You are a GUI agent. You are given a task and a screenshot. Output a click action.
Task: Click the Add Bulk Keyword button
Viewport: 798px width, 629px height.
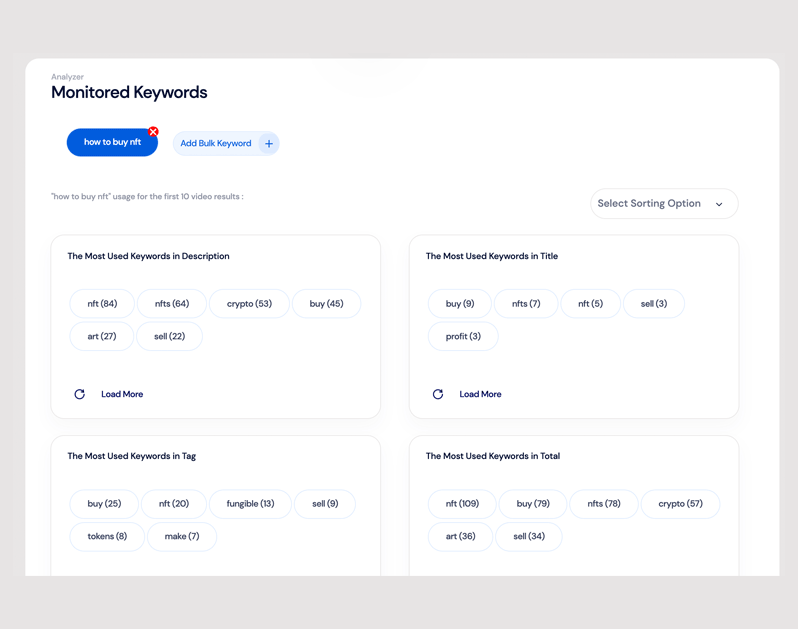(x=216, y=144)
